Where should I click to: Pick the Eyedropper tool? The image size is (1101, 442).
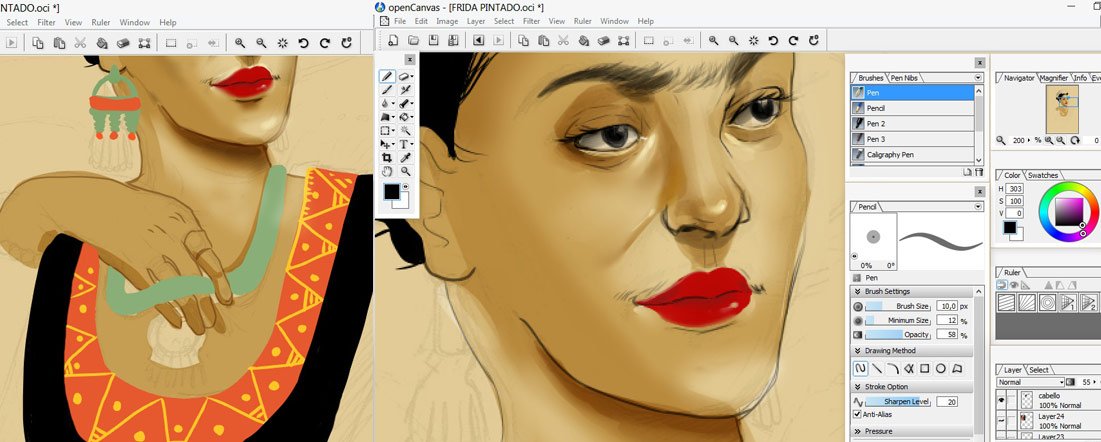click(406, 157)
